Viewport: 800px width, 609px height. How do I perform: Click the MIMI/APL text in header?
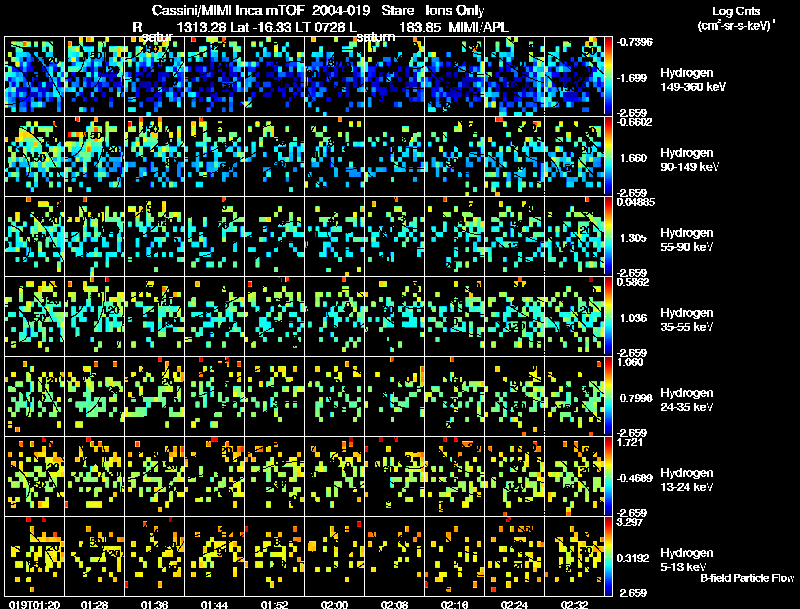479,27
